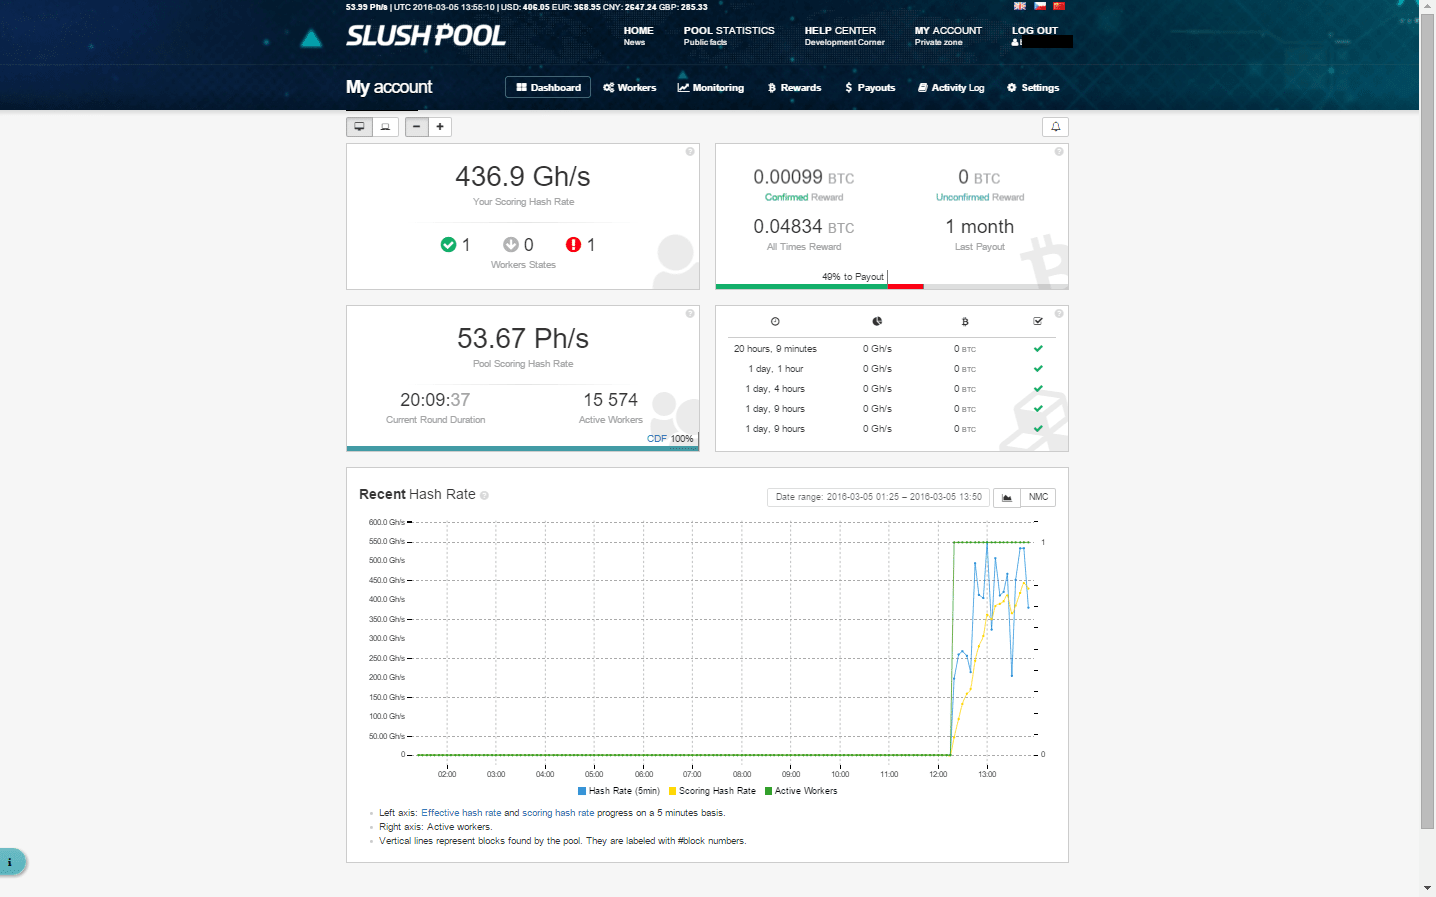Go to HOME News menu
This screenshot has width=1436, height=897.
[x=638, y=36]
